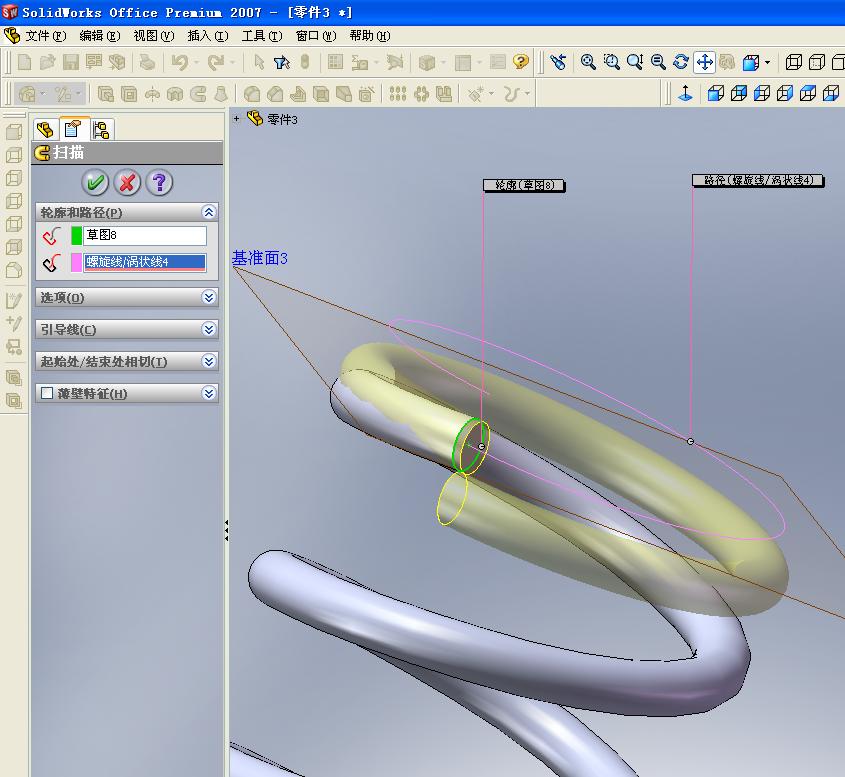Switch to Front view cube icon
This screenshot has height=777, width=845.
click(x=716, y=94)
